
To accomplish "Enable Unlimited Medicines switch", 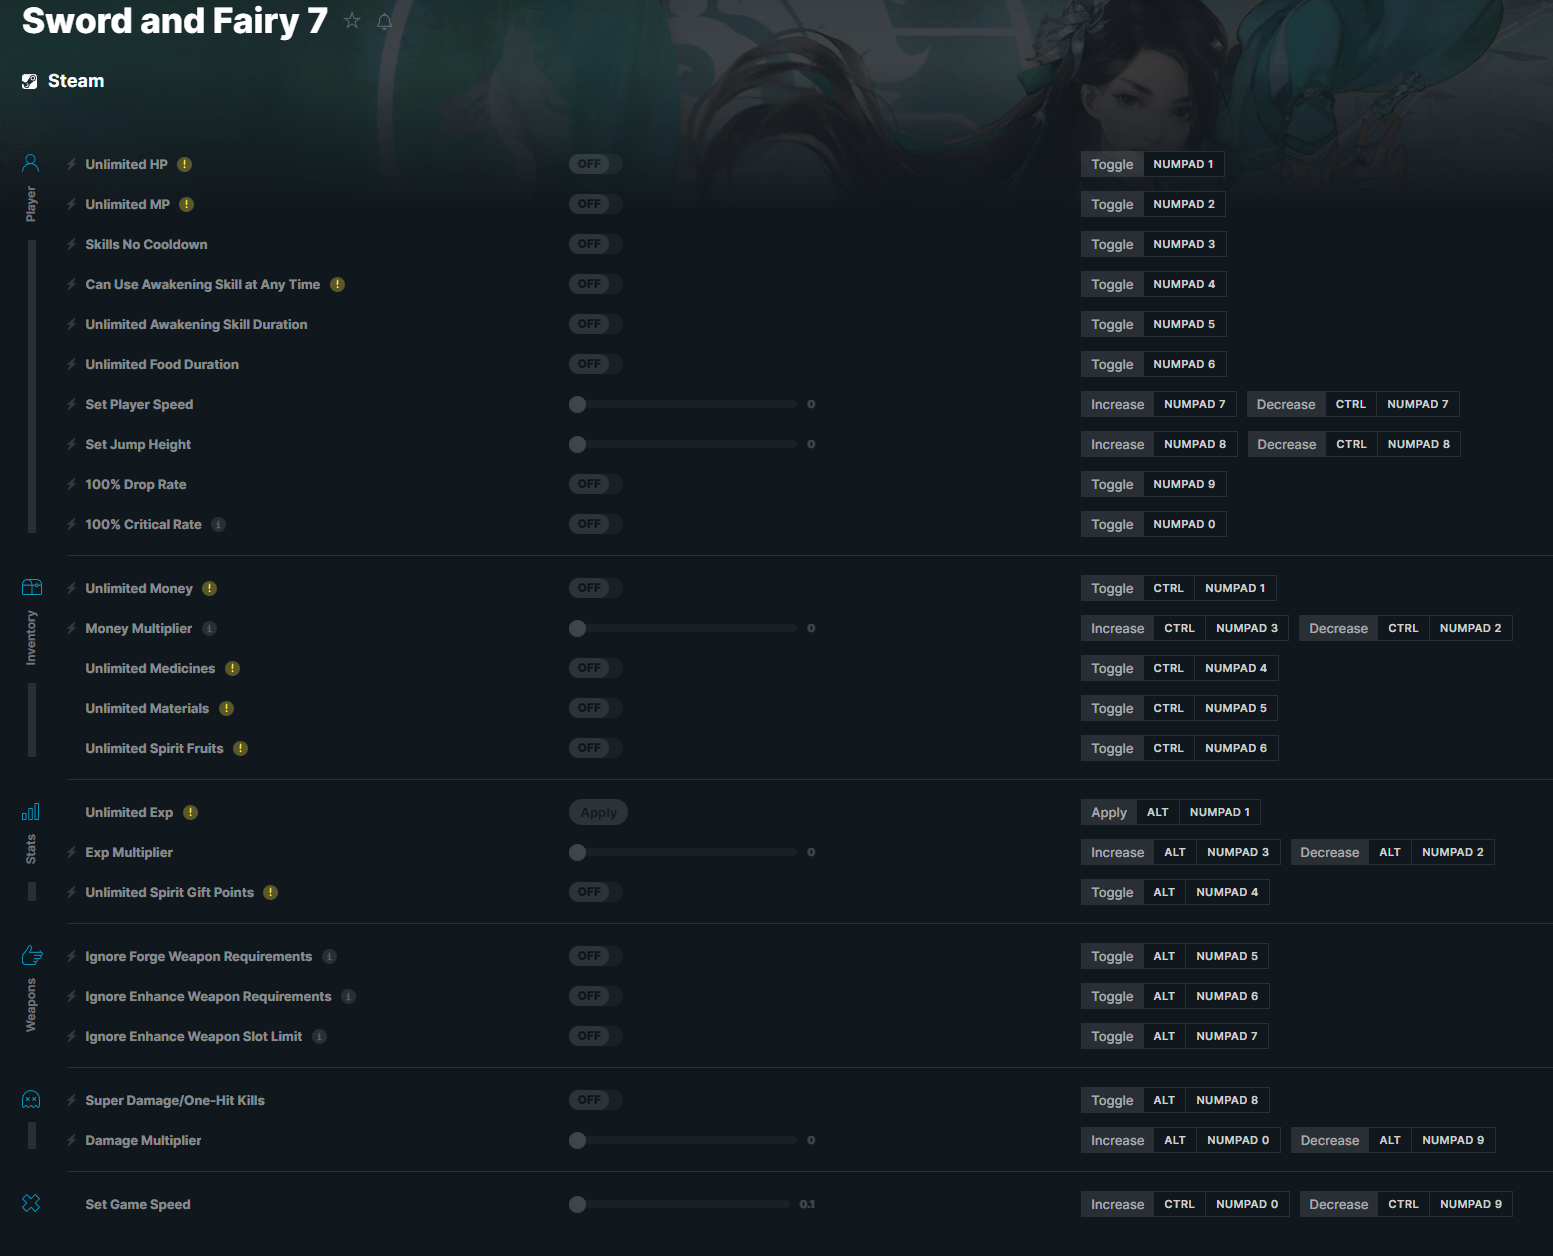I will coord(596,668).
